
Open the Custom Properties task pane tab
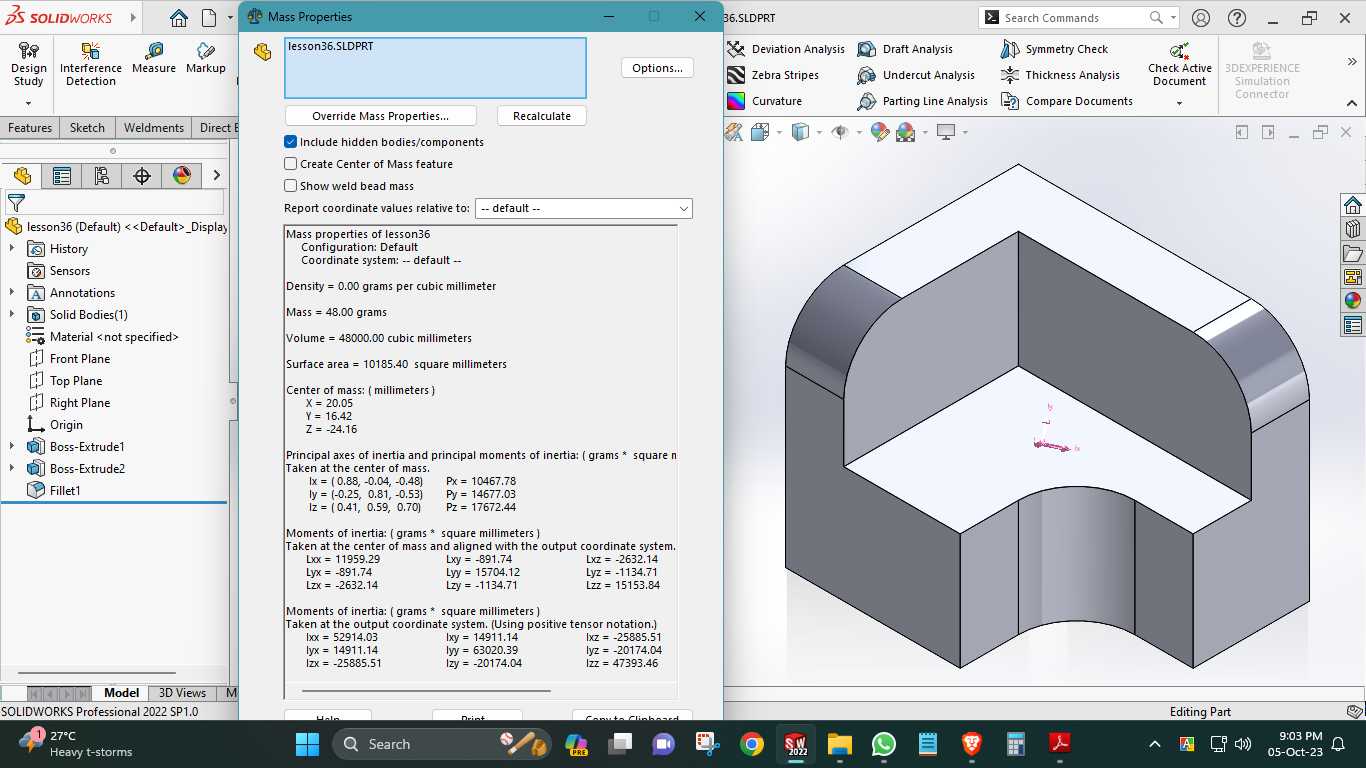1353,325
